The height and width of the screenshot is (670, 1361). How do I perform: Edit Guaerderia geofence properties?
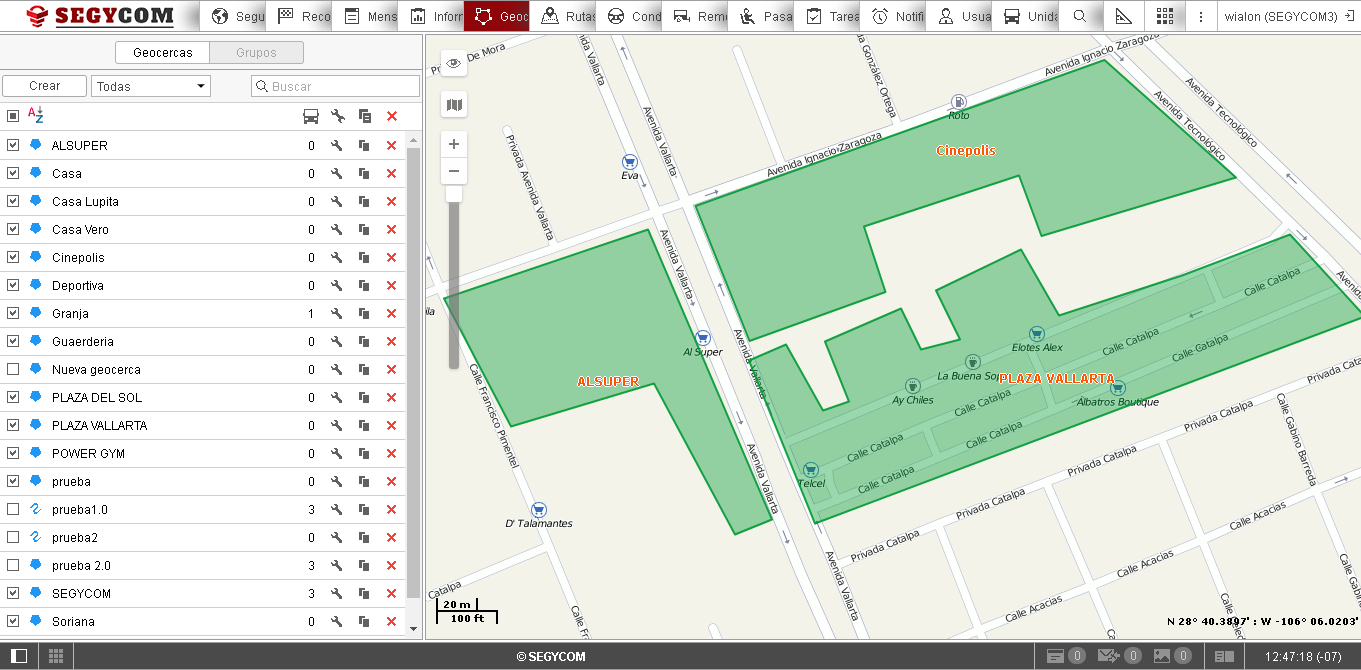coord(337,341)
